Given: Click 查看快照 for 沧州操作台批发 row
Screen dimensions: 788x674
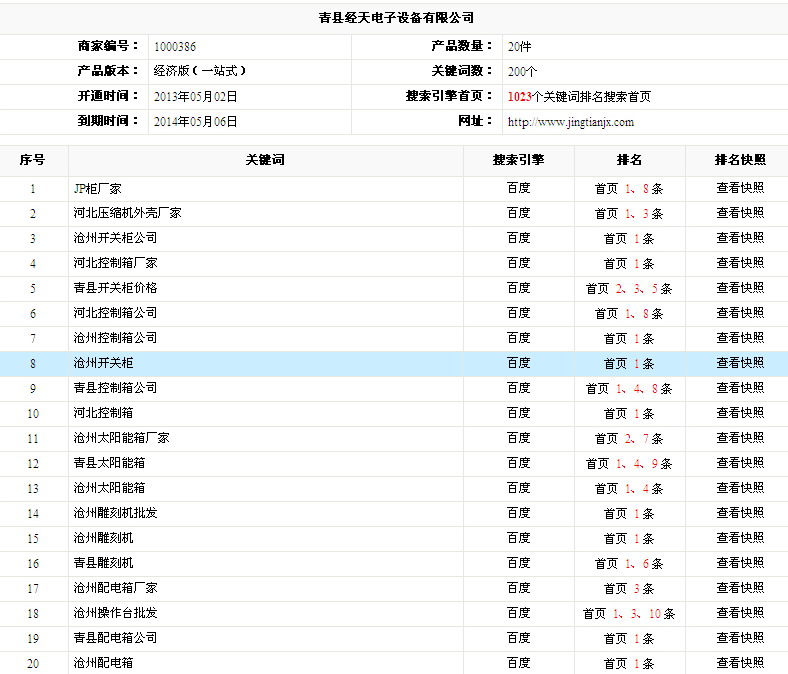Looking at the screenshot, I should [740, 613].
